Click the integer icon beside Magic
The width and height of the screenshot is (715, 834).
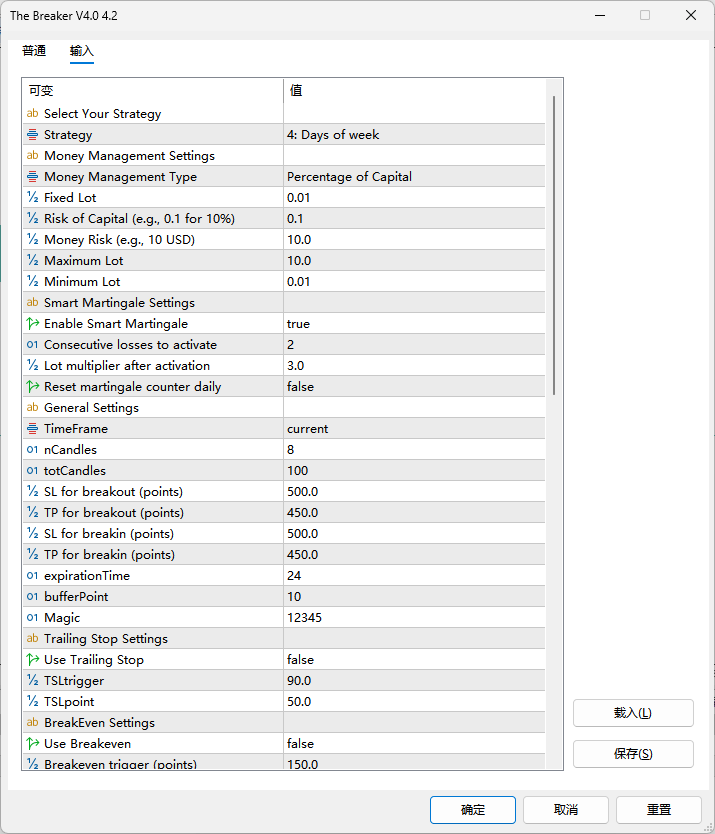pyautogui.click(x=33, y=618)
